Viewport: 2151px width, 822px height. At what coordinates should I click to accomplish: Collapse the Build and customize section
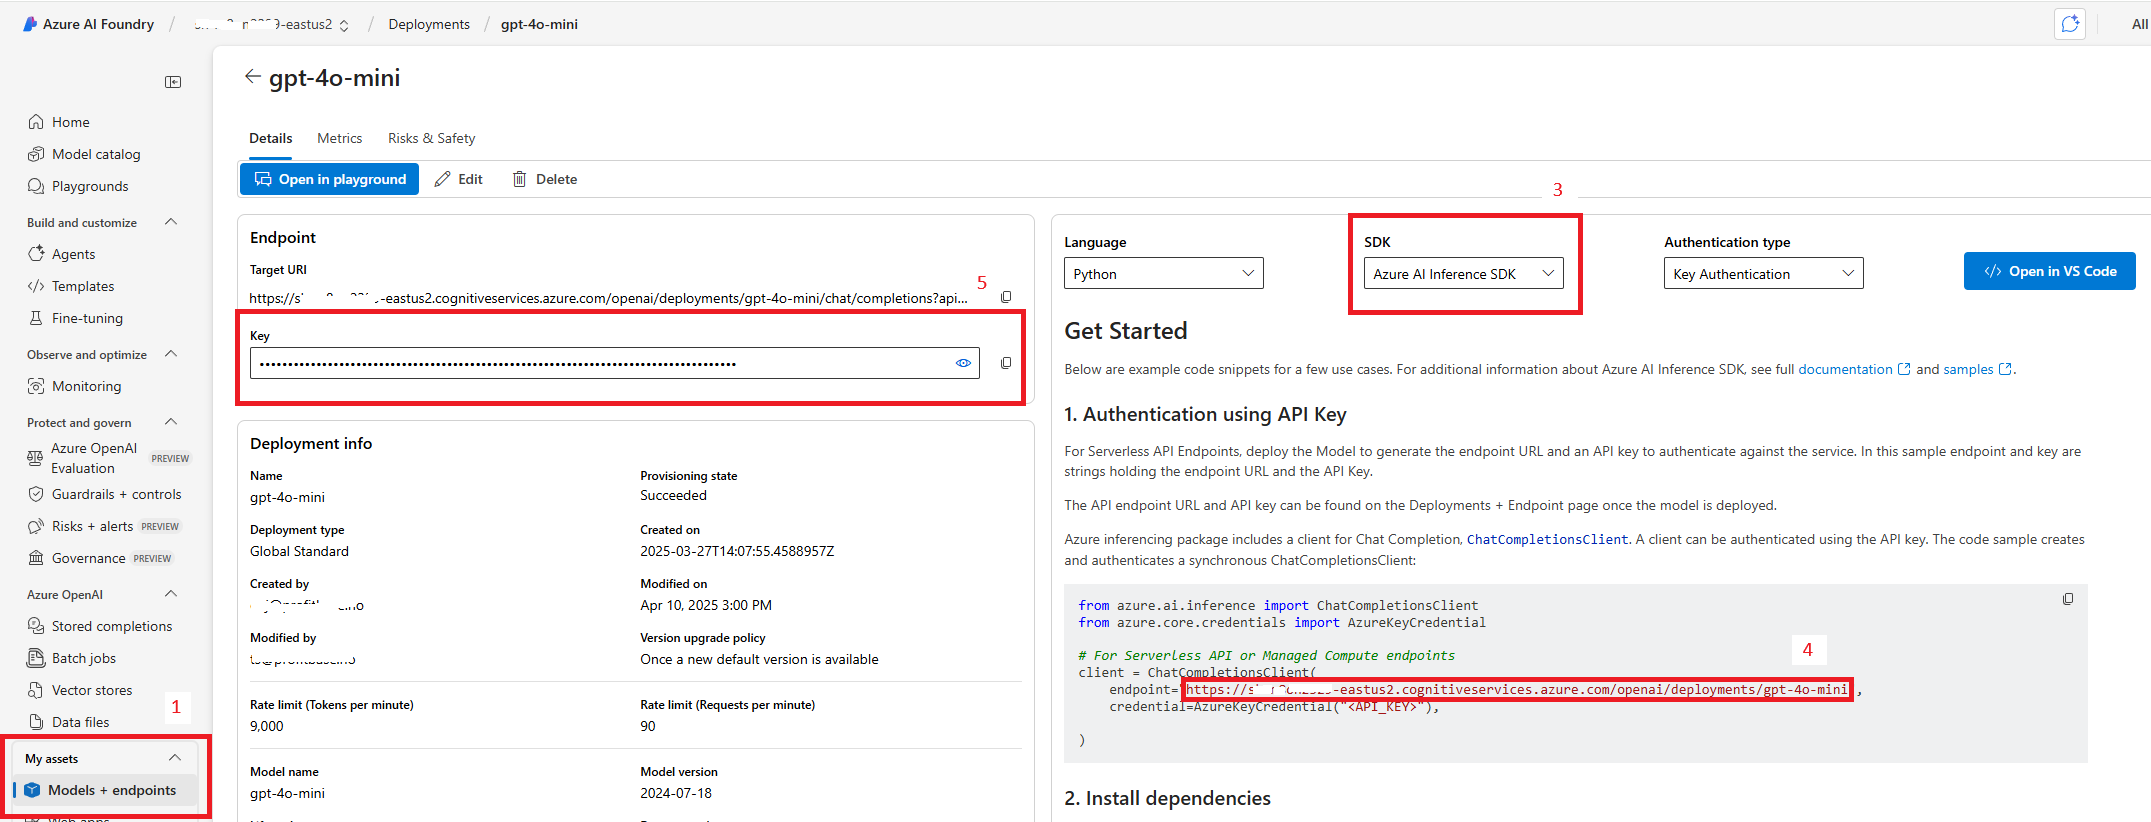click(x=171, y=222)
